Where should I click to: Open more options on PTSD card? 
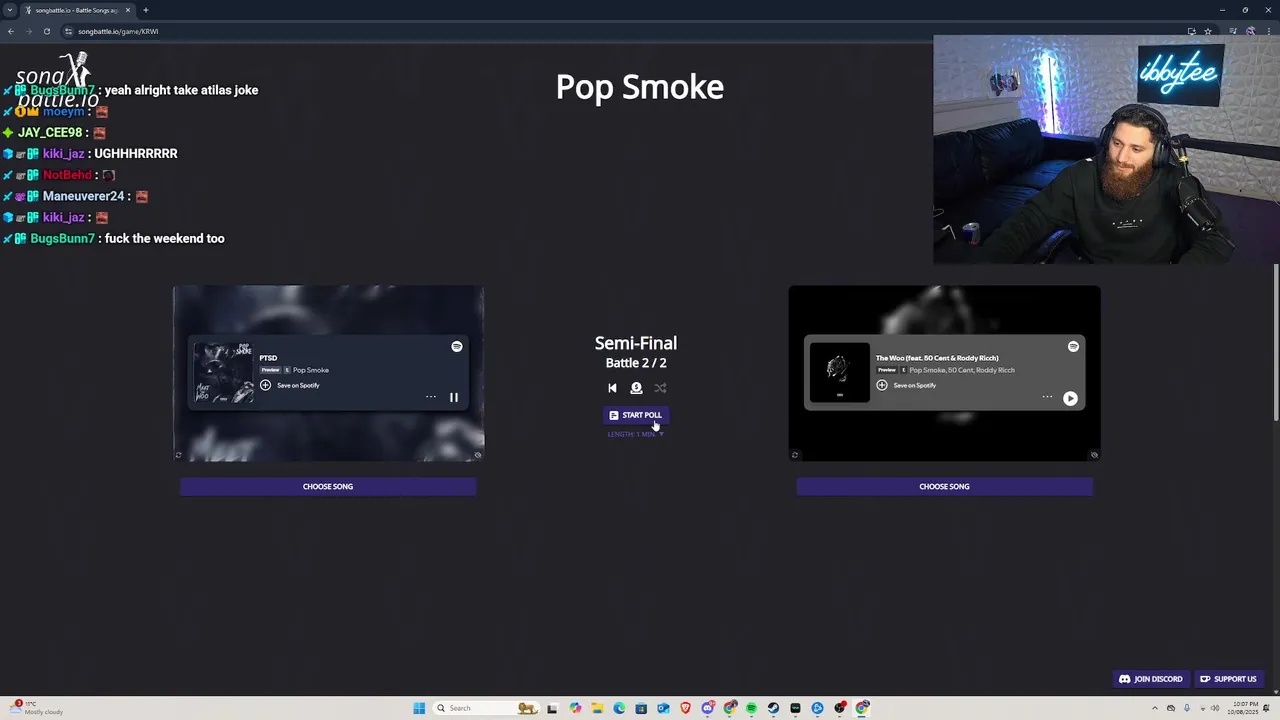(431, 397)
